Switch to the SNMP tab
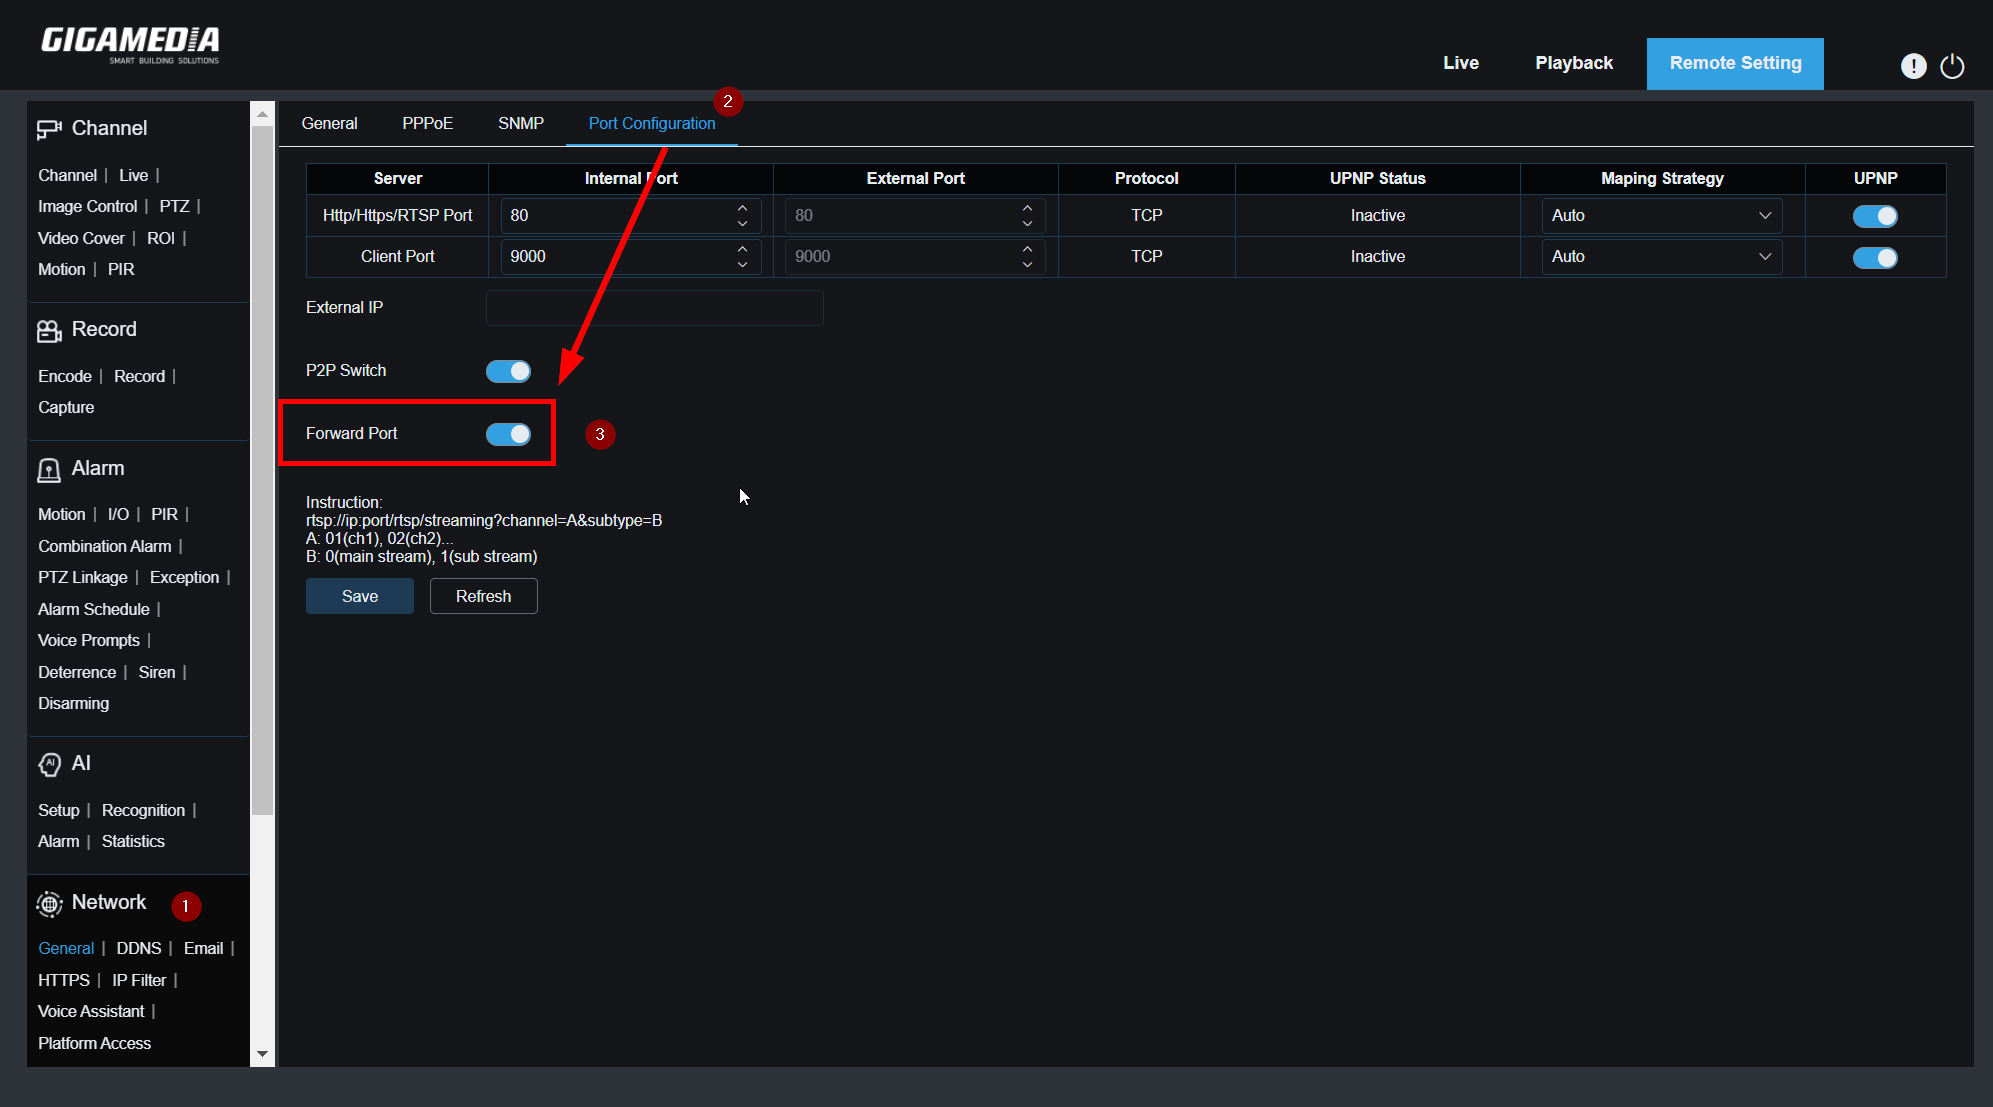1993x1107 pixels. (521, 124)
